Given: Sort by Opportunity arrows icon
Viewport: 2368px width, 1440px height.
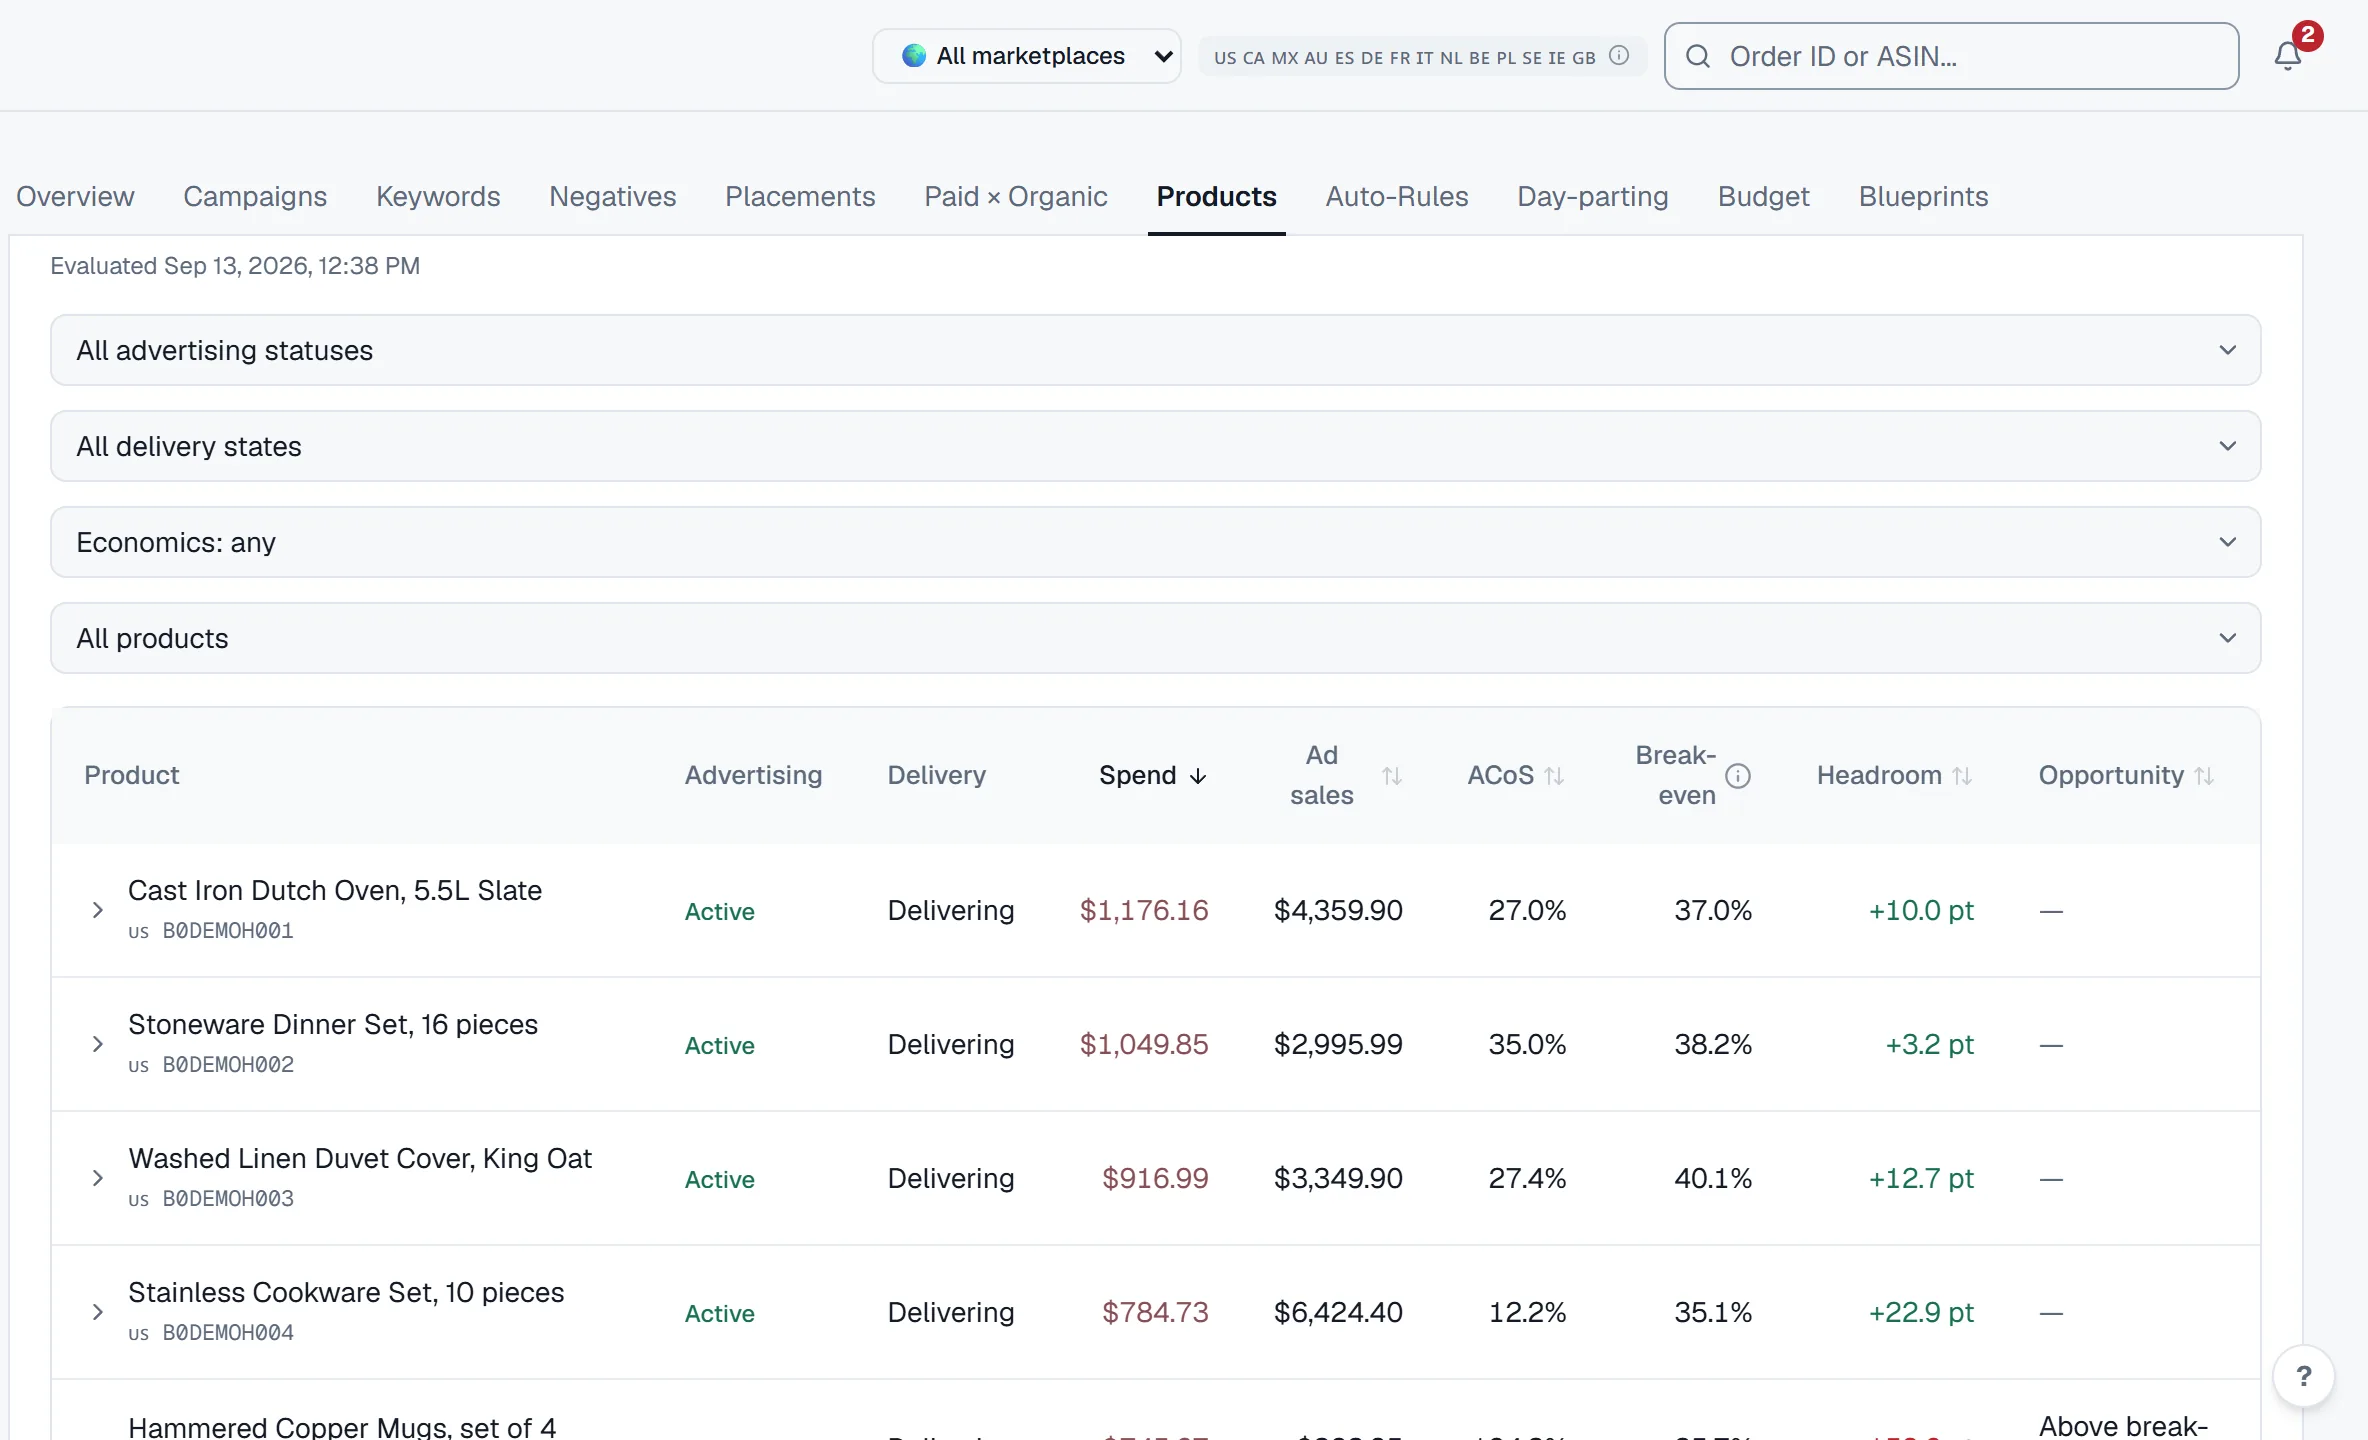Looking at the screenshot, I should pyautogui.click(x=2204, y=775).
